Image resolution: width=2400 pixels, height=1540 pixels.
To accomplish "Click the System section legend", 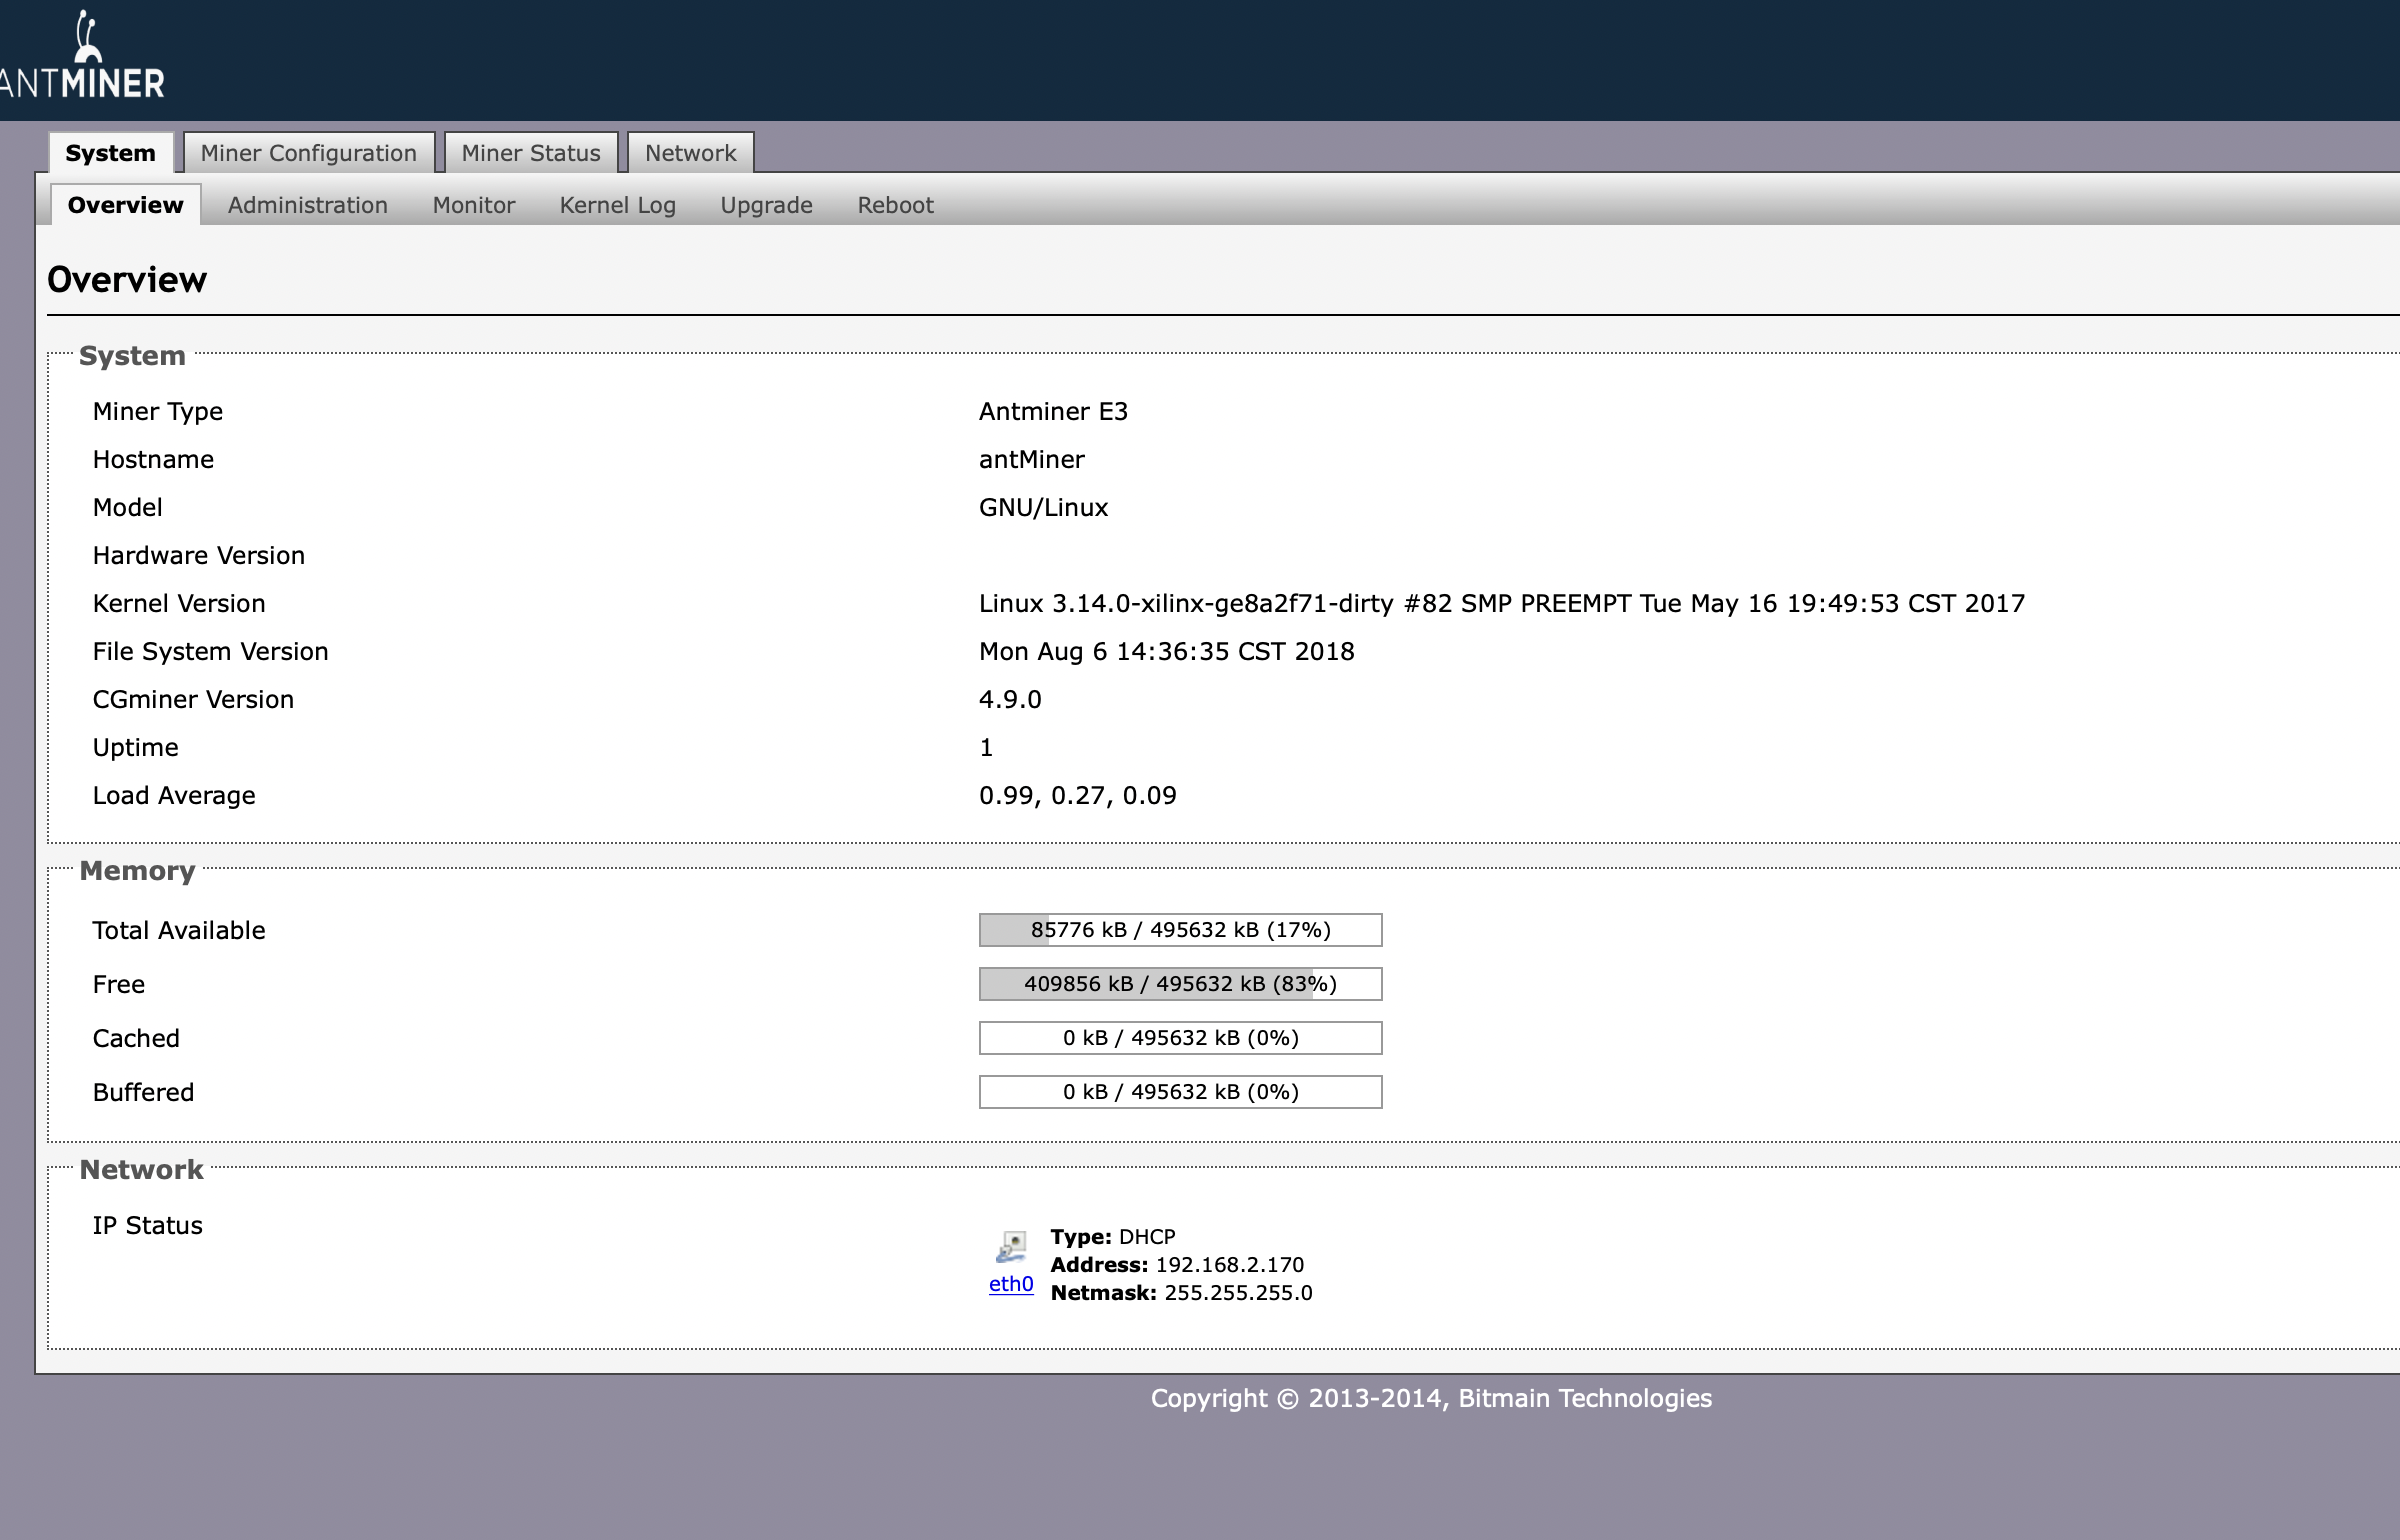I will click(x=132, y=356).
